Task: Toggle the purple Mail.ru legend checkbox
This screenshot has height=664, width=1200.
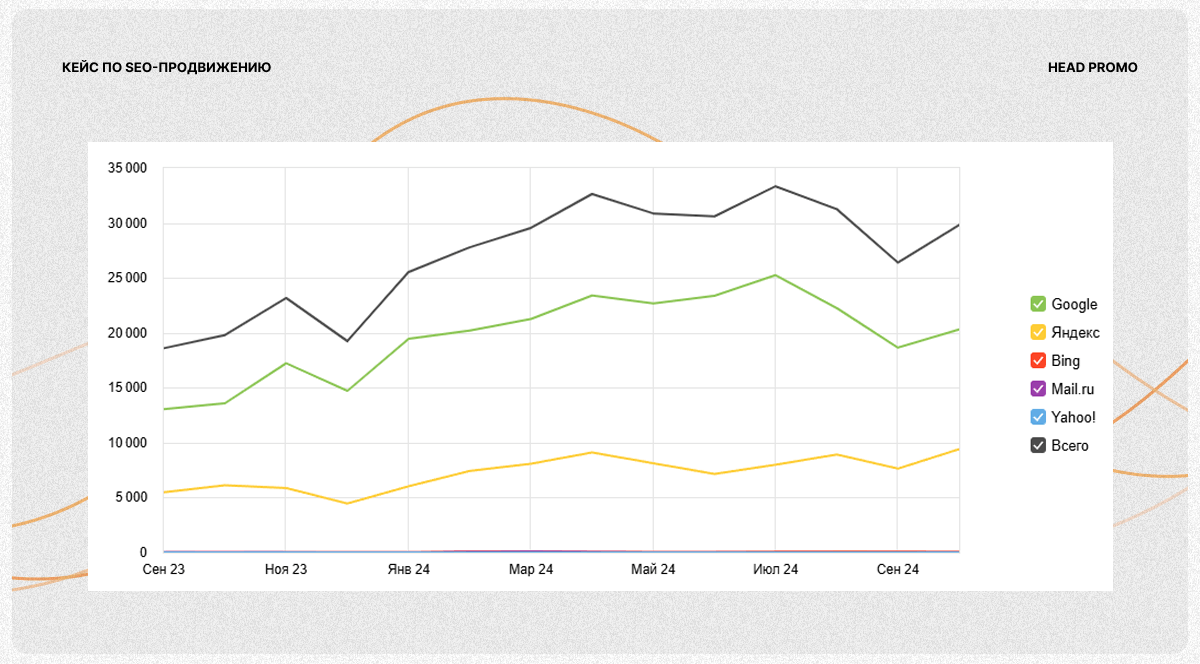Action: click(1038, 389)
